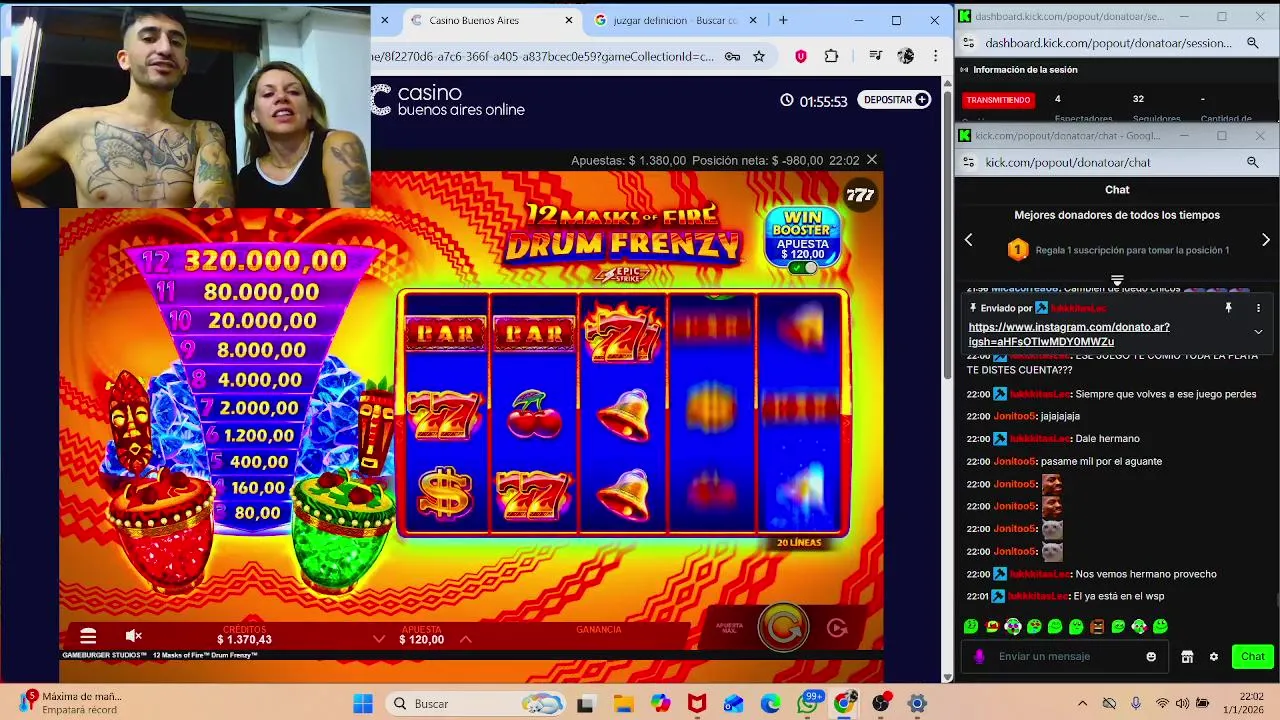Expand the pinned message chevron
The height and width of the screenshot is (720, 1280).
[x=1258, y=332]
